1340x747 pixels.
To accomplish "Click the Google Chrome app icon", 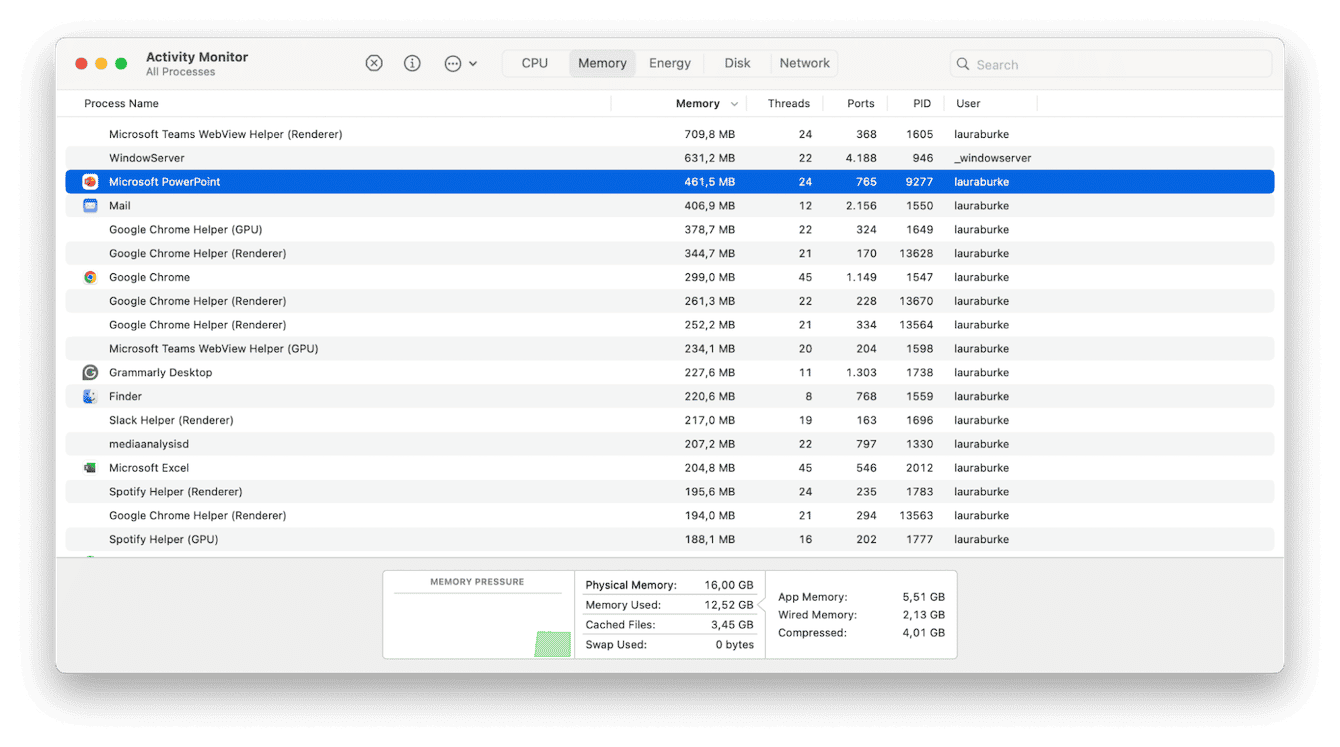I will pyautogui.click(x=89, y=277).
